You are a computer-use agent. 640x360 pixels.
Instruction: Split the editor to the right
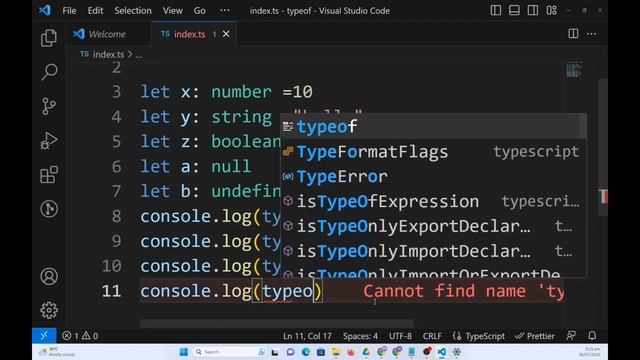coord(573,33)
